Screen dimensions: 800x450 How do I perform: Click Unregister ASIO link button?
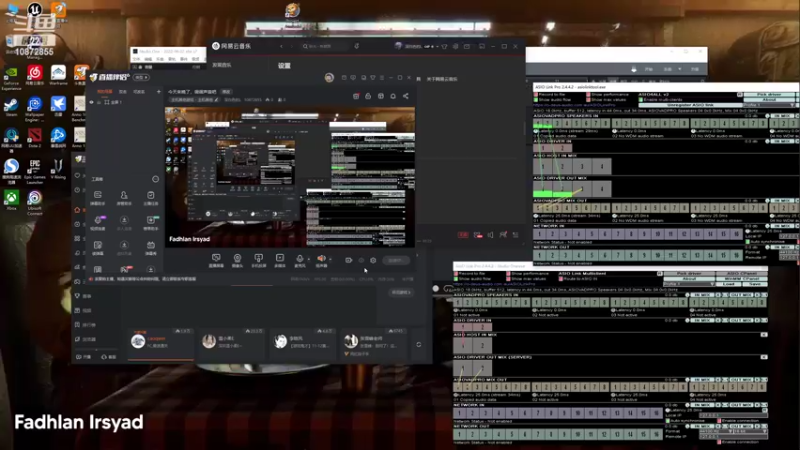click(690, 105)
